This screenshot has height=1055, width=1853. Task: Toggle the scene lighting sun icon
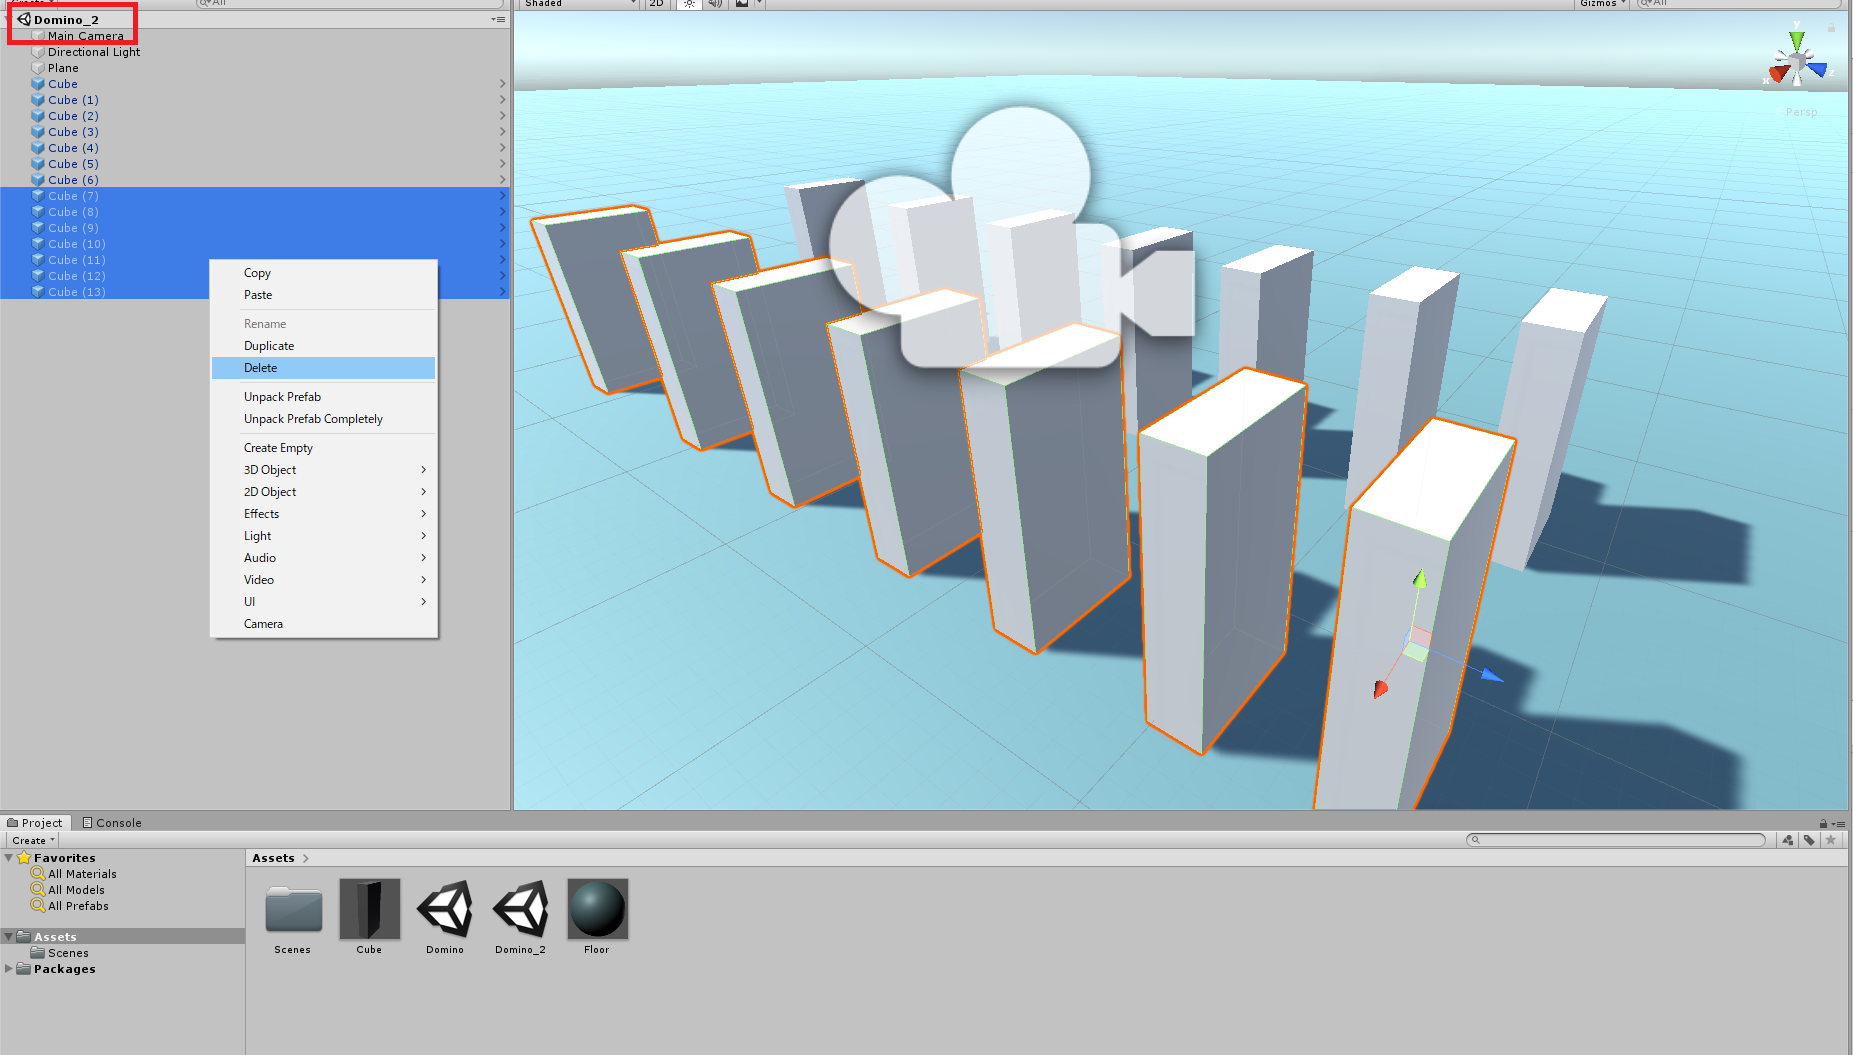[x=689, y=4]
